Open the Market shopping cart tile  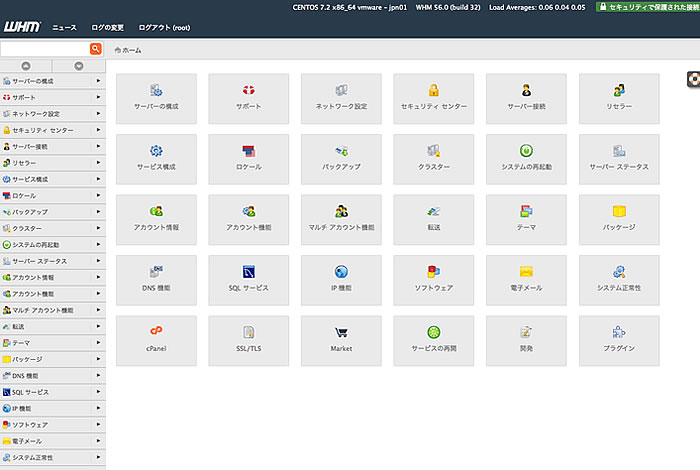point(341,340)
